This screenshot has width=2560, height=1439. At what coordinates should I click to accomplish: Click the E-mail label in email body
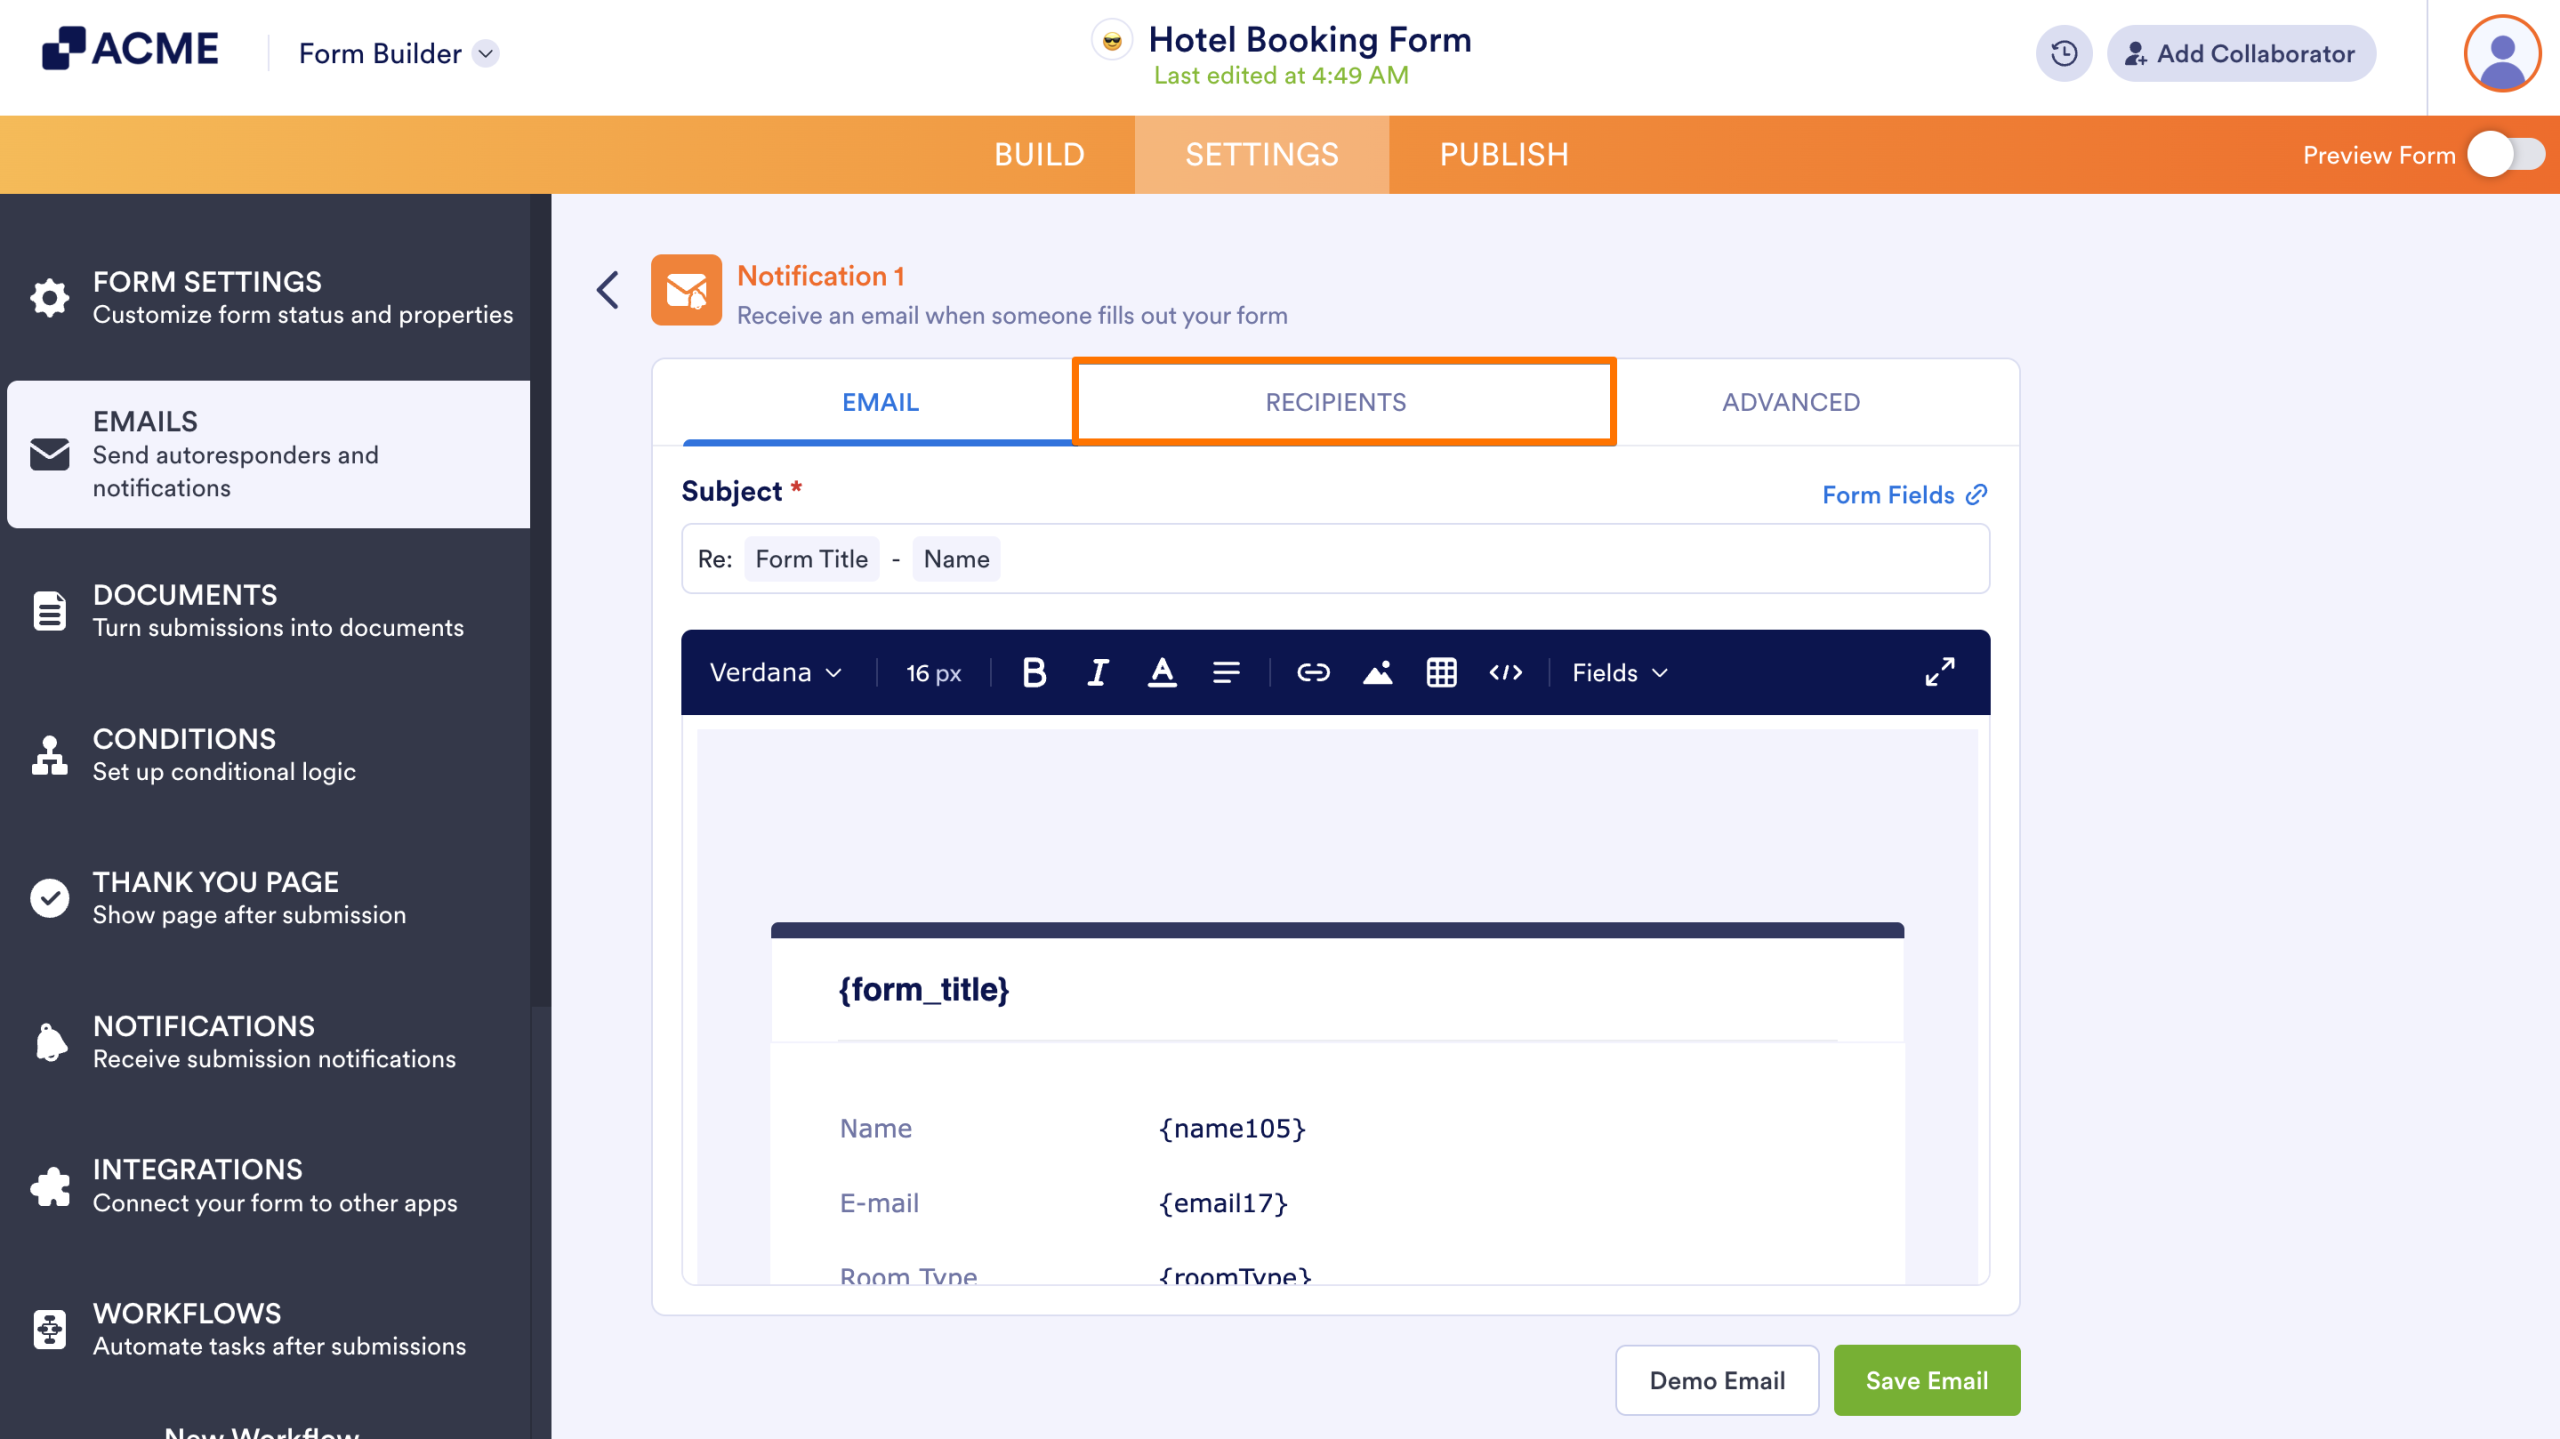tap(879, 1203)
